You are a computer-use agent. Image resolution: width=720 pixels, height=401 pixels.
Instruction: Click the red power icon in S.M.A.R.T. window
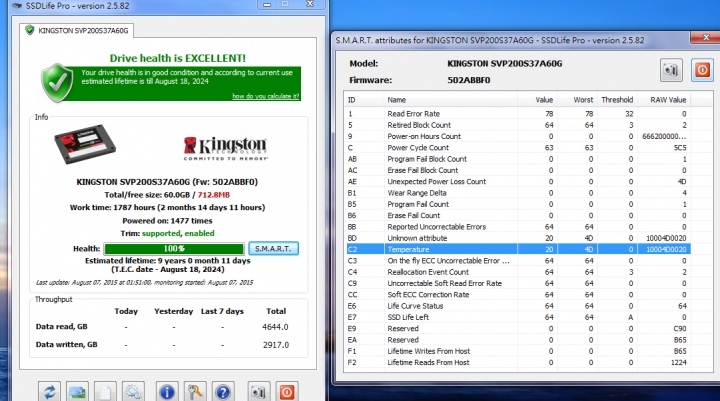tap(703, 70)
